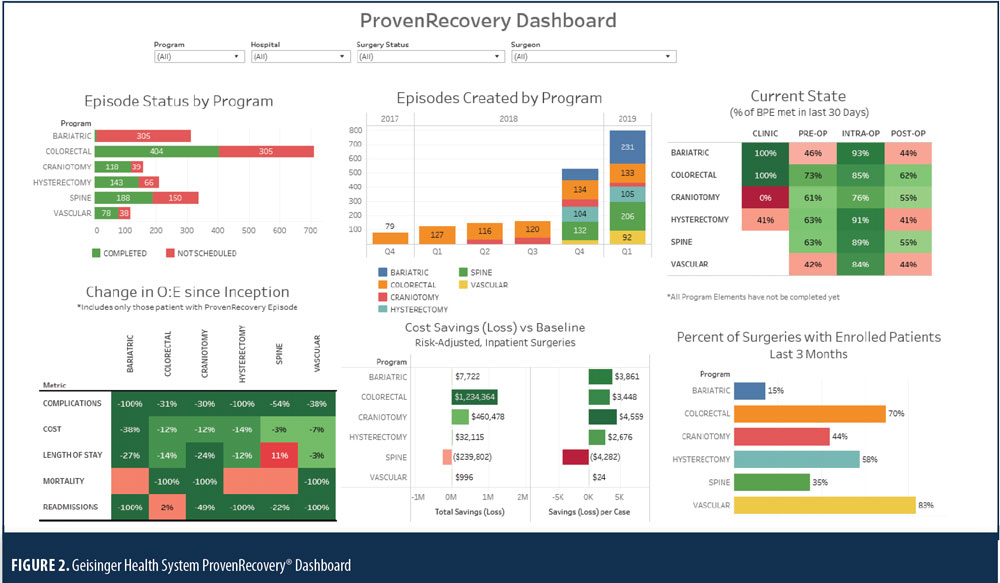This screenshot has width=1000, height=583.
Task: Select the orange COLORECTAL legend swatch
Action: click(x=383, y=284)
